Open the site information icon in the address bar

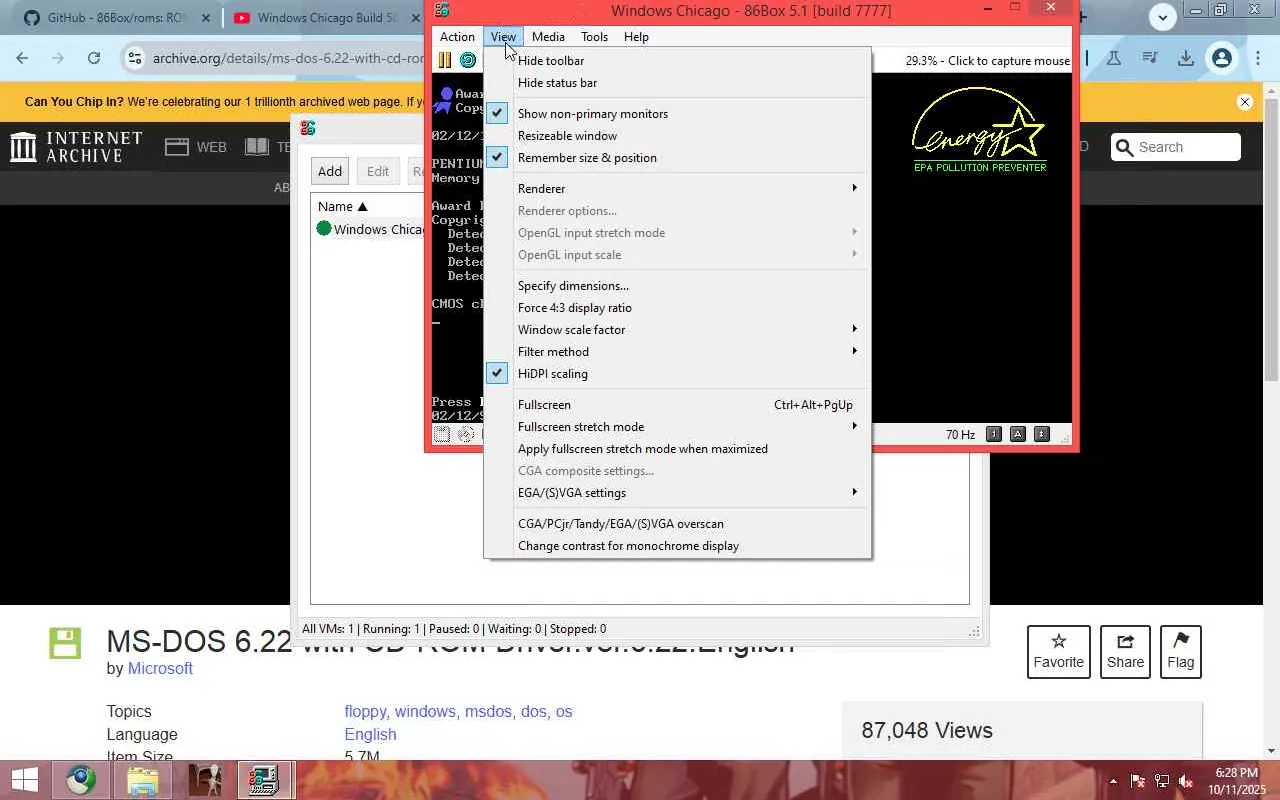tap(135, 58)
